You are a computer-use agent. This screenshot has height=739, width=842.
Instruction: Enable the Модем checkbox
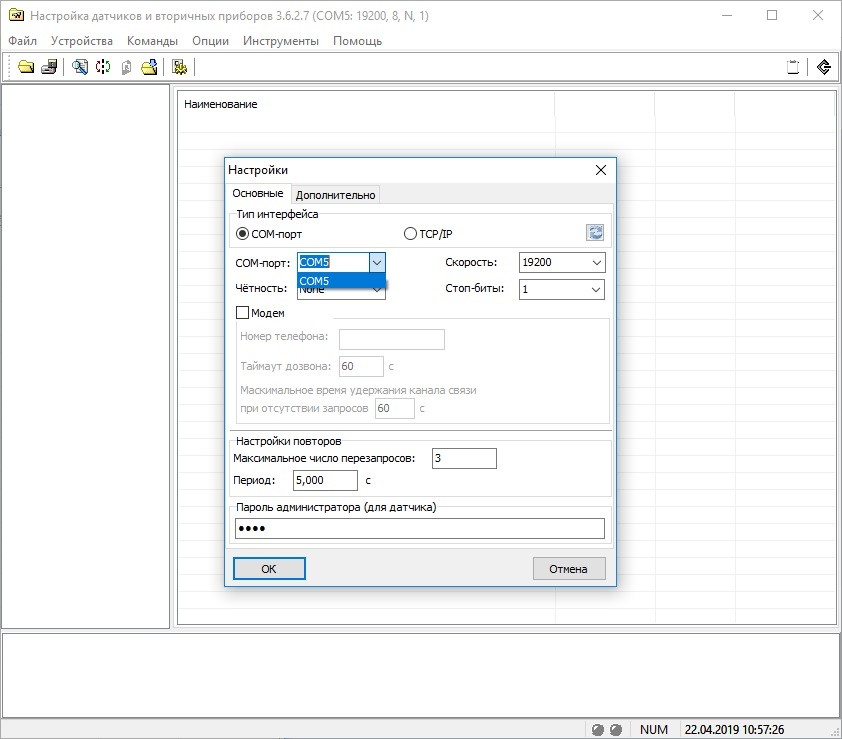click(243, 313)
